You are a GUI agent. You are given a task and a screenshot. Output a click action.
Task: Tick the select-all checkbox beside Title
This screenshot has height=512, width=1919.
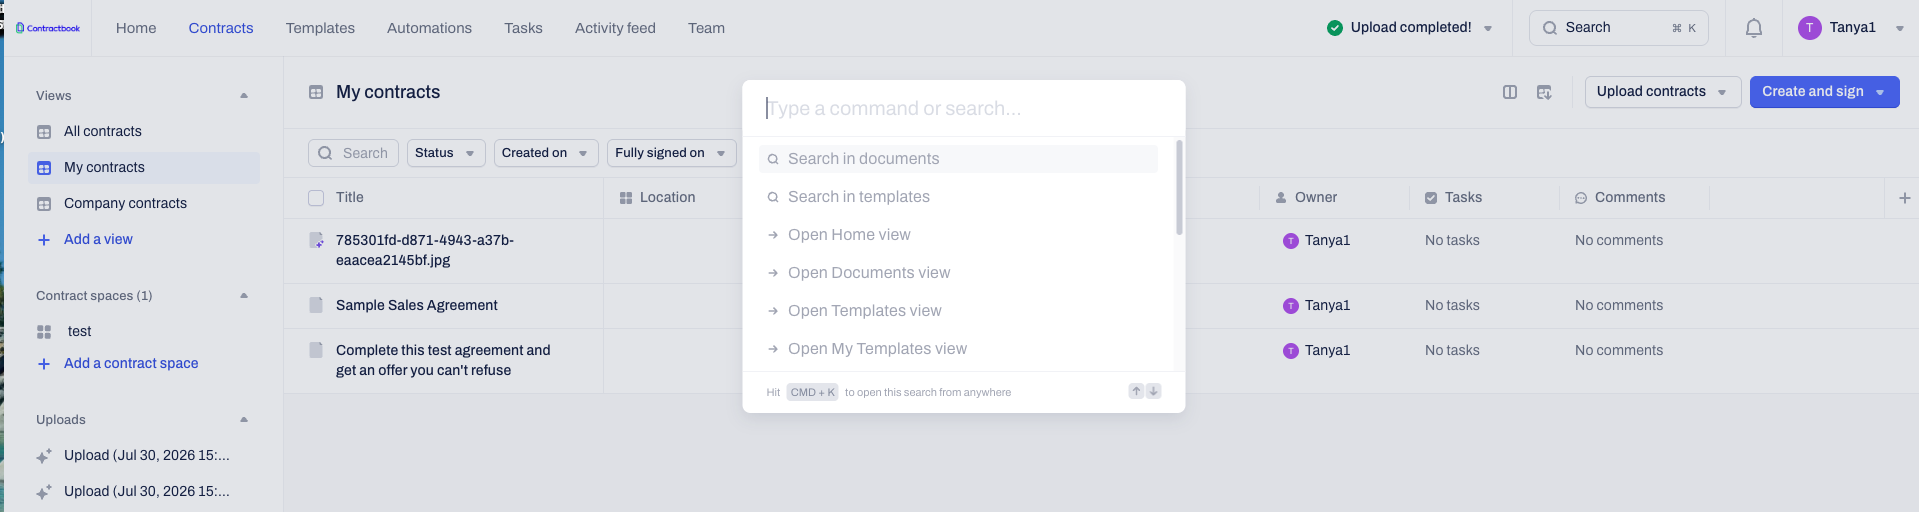tap(316, 198)
